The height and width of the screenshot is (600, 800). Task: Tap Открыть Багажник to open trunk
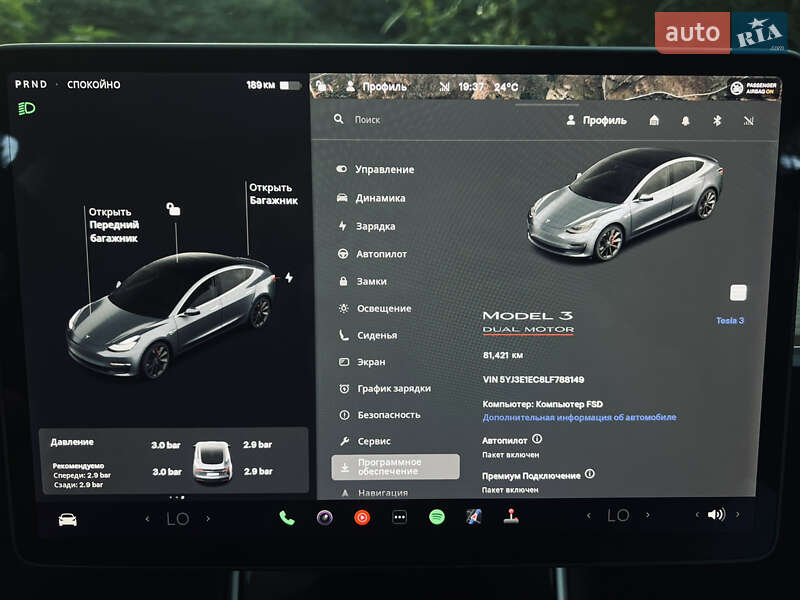[273, 194]
